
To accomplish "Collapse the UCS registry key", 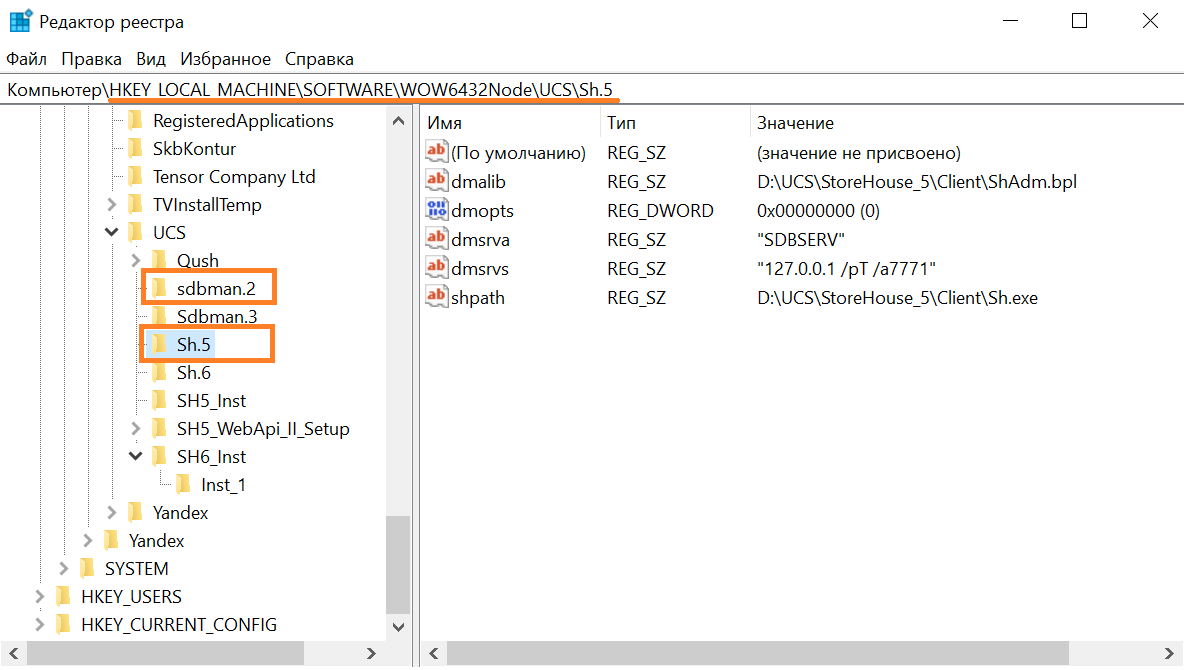I will pyautogui.click(x=112, y=233).
